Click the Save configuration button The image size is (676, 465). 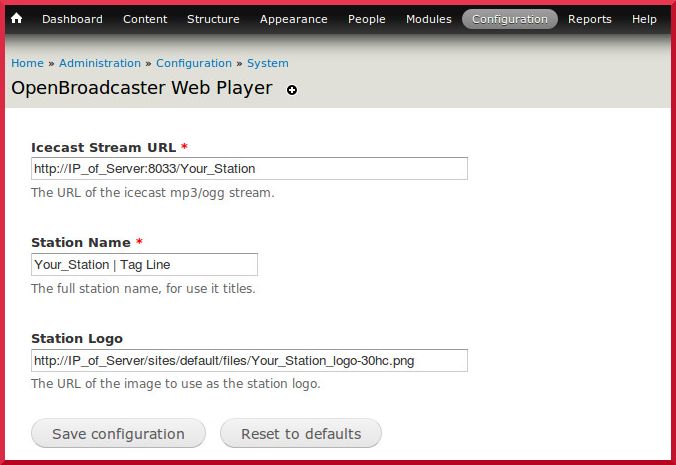click(118, 433)
